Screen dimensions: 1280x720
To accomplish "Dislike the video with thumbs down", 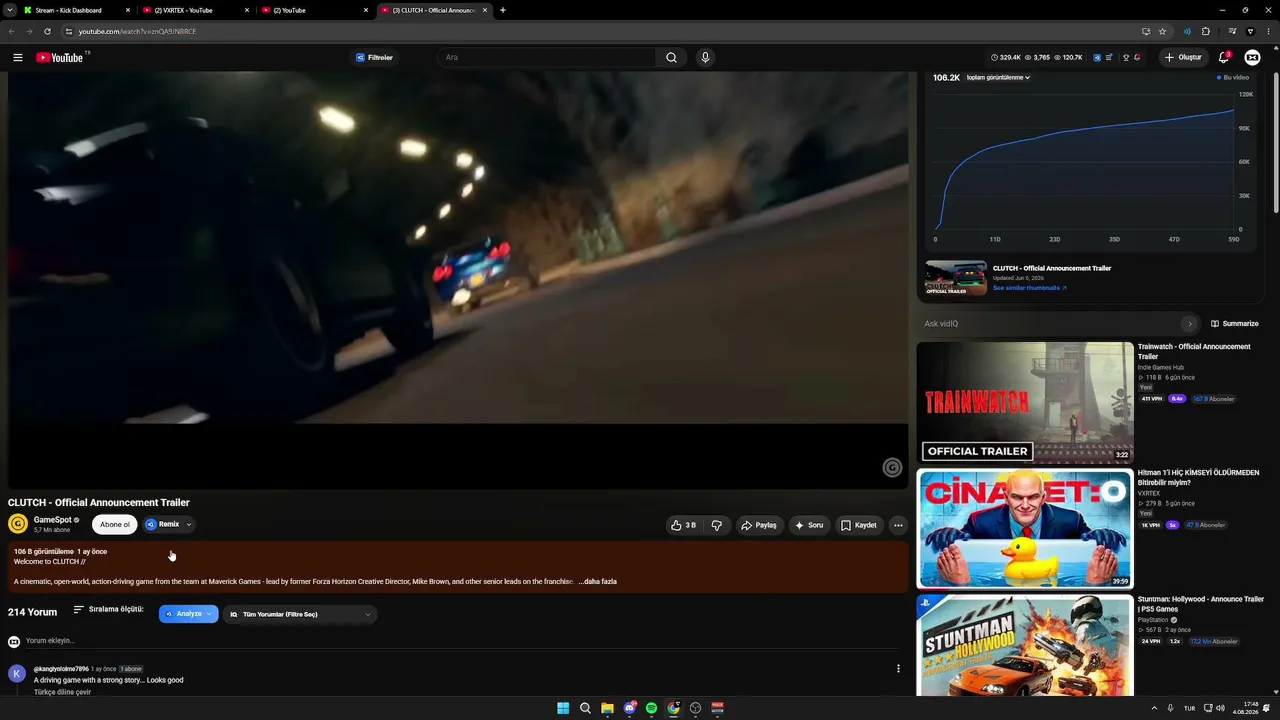I will 717,525.
